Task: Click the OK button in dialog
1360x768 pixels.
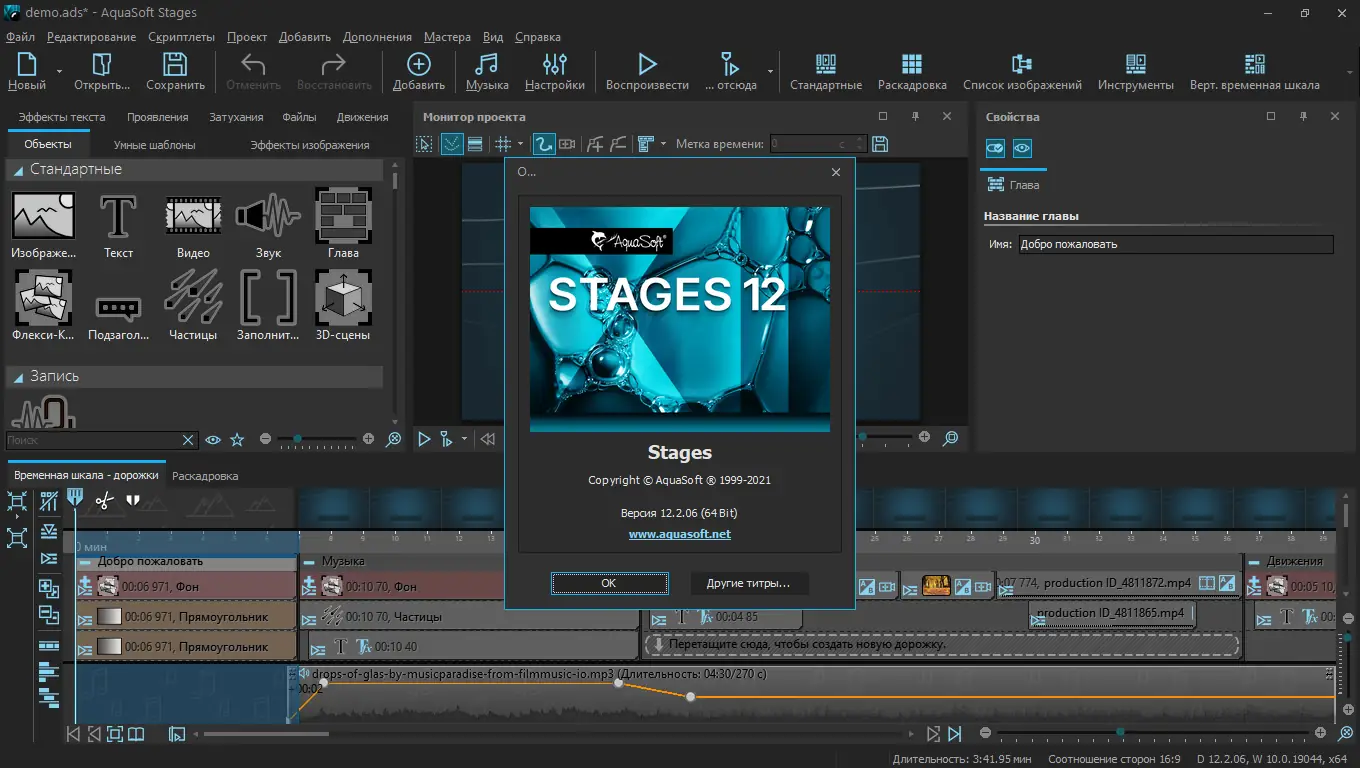Action: pos(609,583)
